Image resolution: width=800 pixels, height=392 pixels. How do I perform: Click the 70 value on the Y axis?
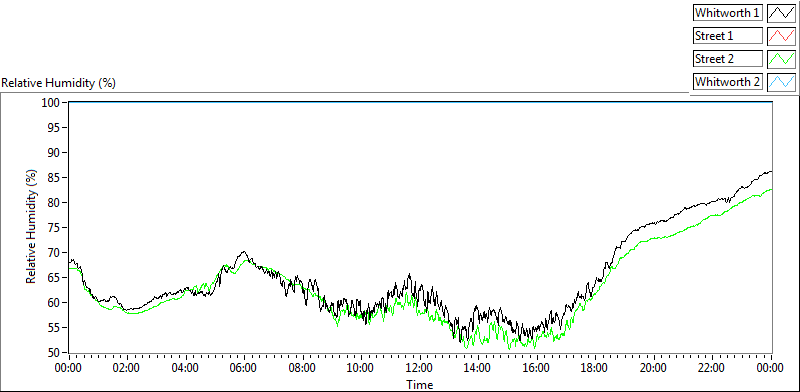(x=54, y=253)
